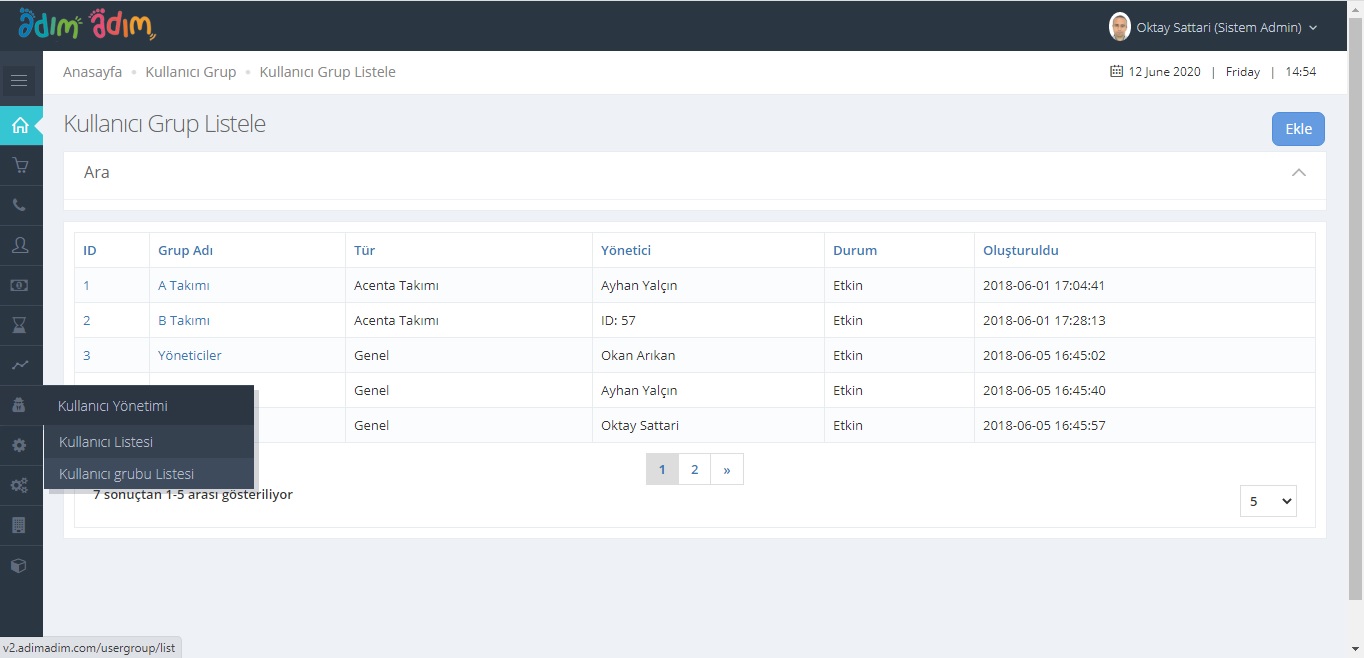Open the shopping cart sidebar section
The image size is (1364, 658).
[20, 166]
